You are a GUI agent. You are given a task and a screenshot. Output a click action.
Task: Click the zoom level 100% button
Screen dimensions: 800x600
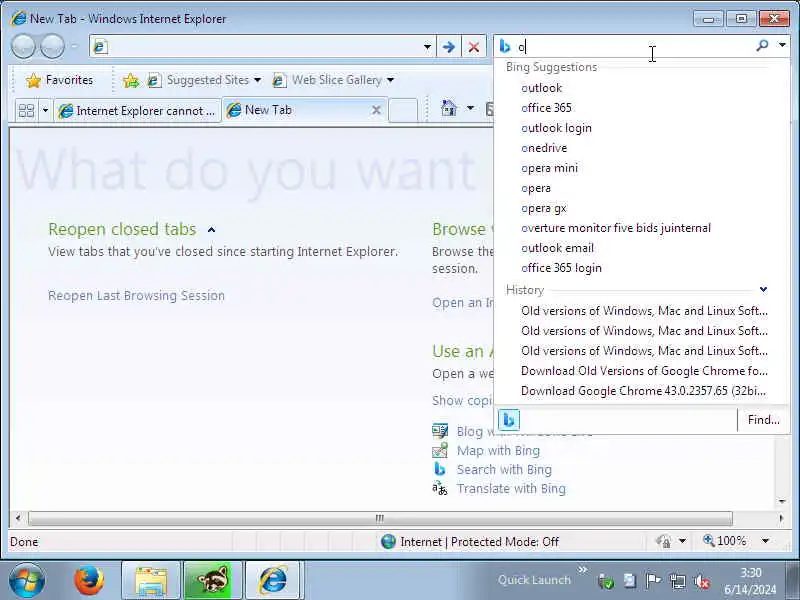coord(725,540)
